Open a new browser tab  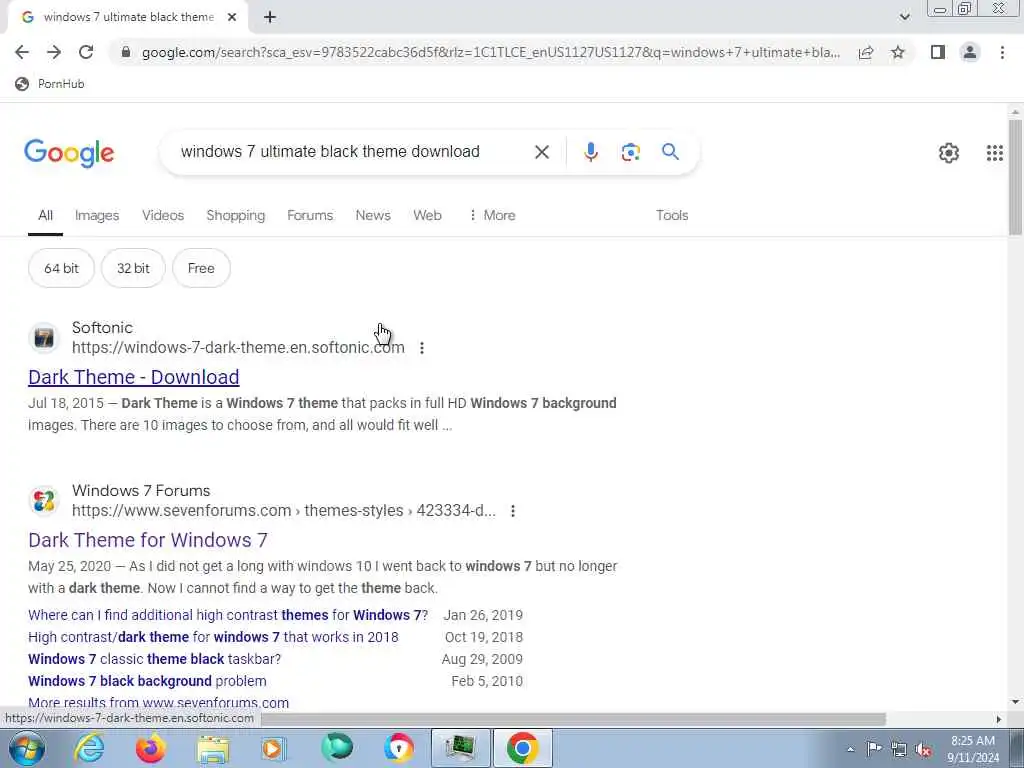tap(270, 18)
